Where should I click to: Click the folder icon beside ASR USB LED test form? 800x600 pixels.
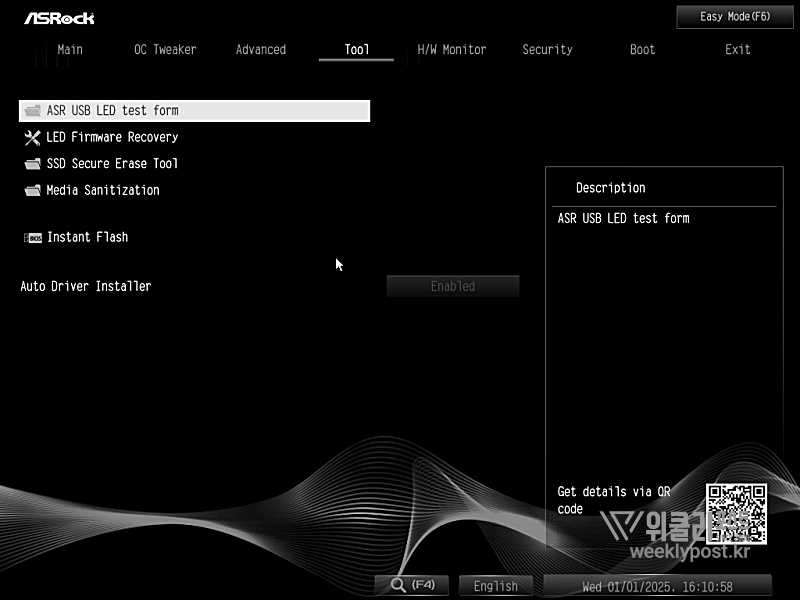(33, 111)
